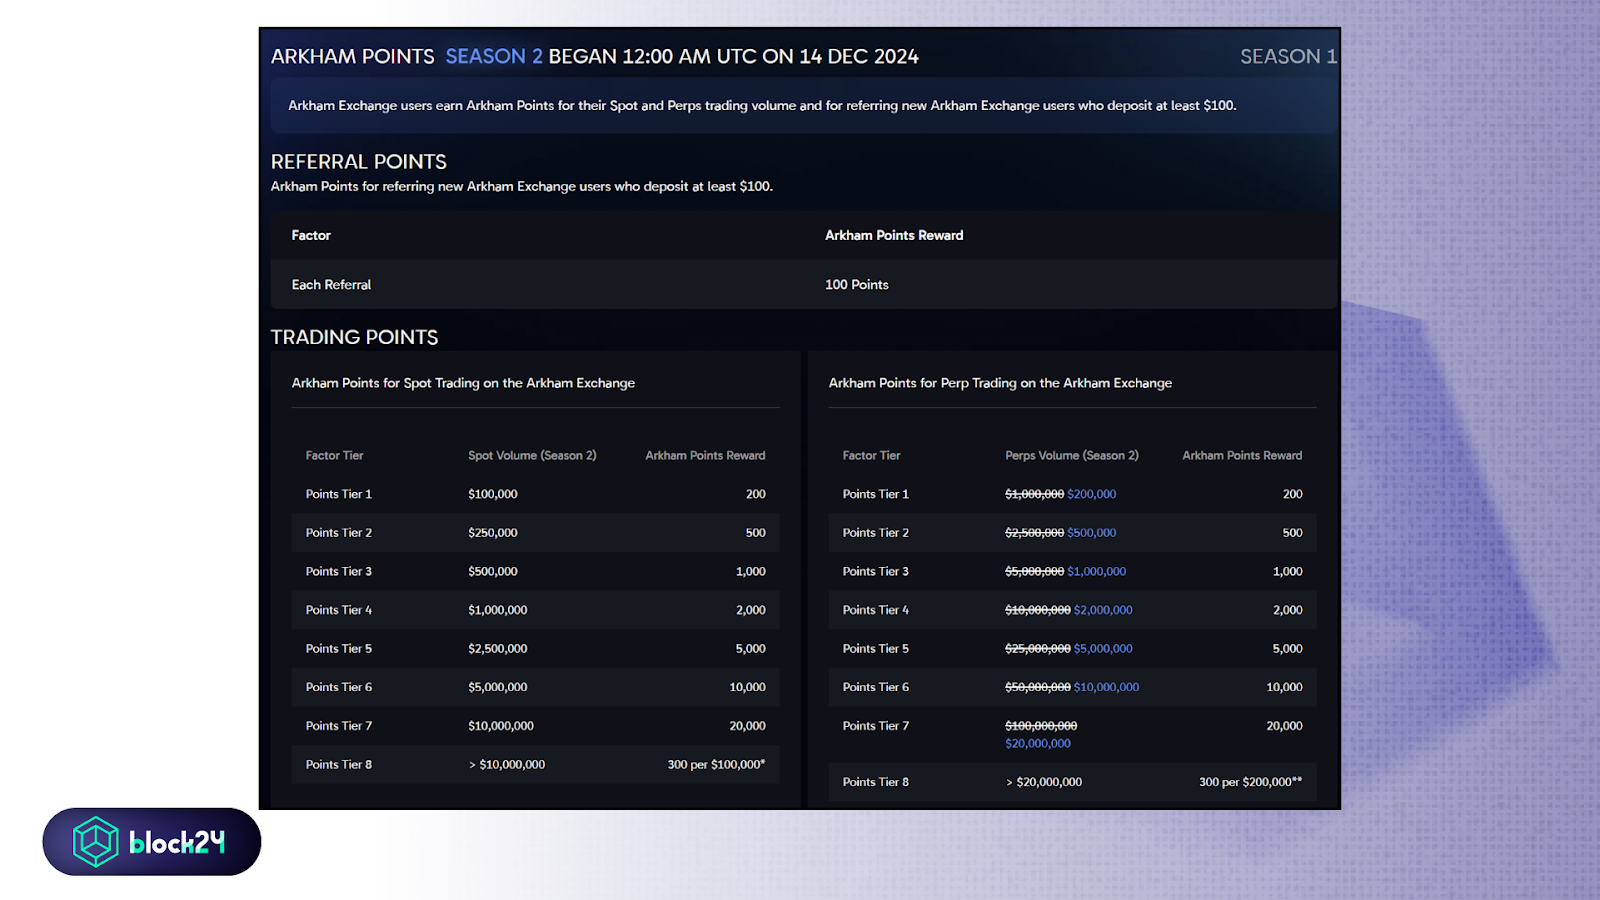Click perps Tier 4 new volume $2,000,000

point(1103,610)
